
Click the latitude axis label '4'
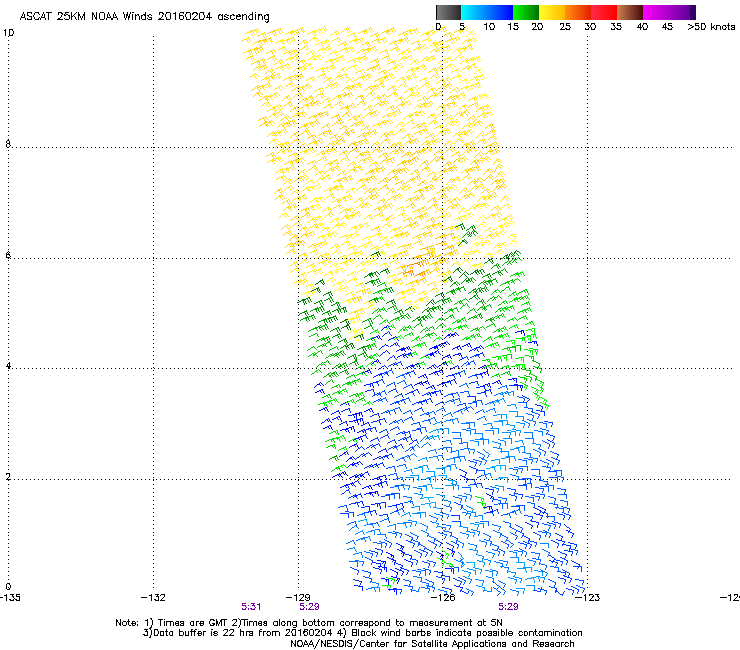pos(8,366)
